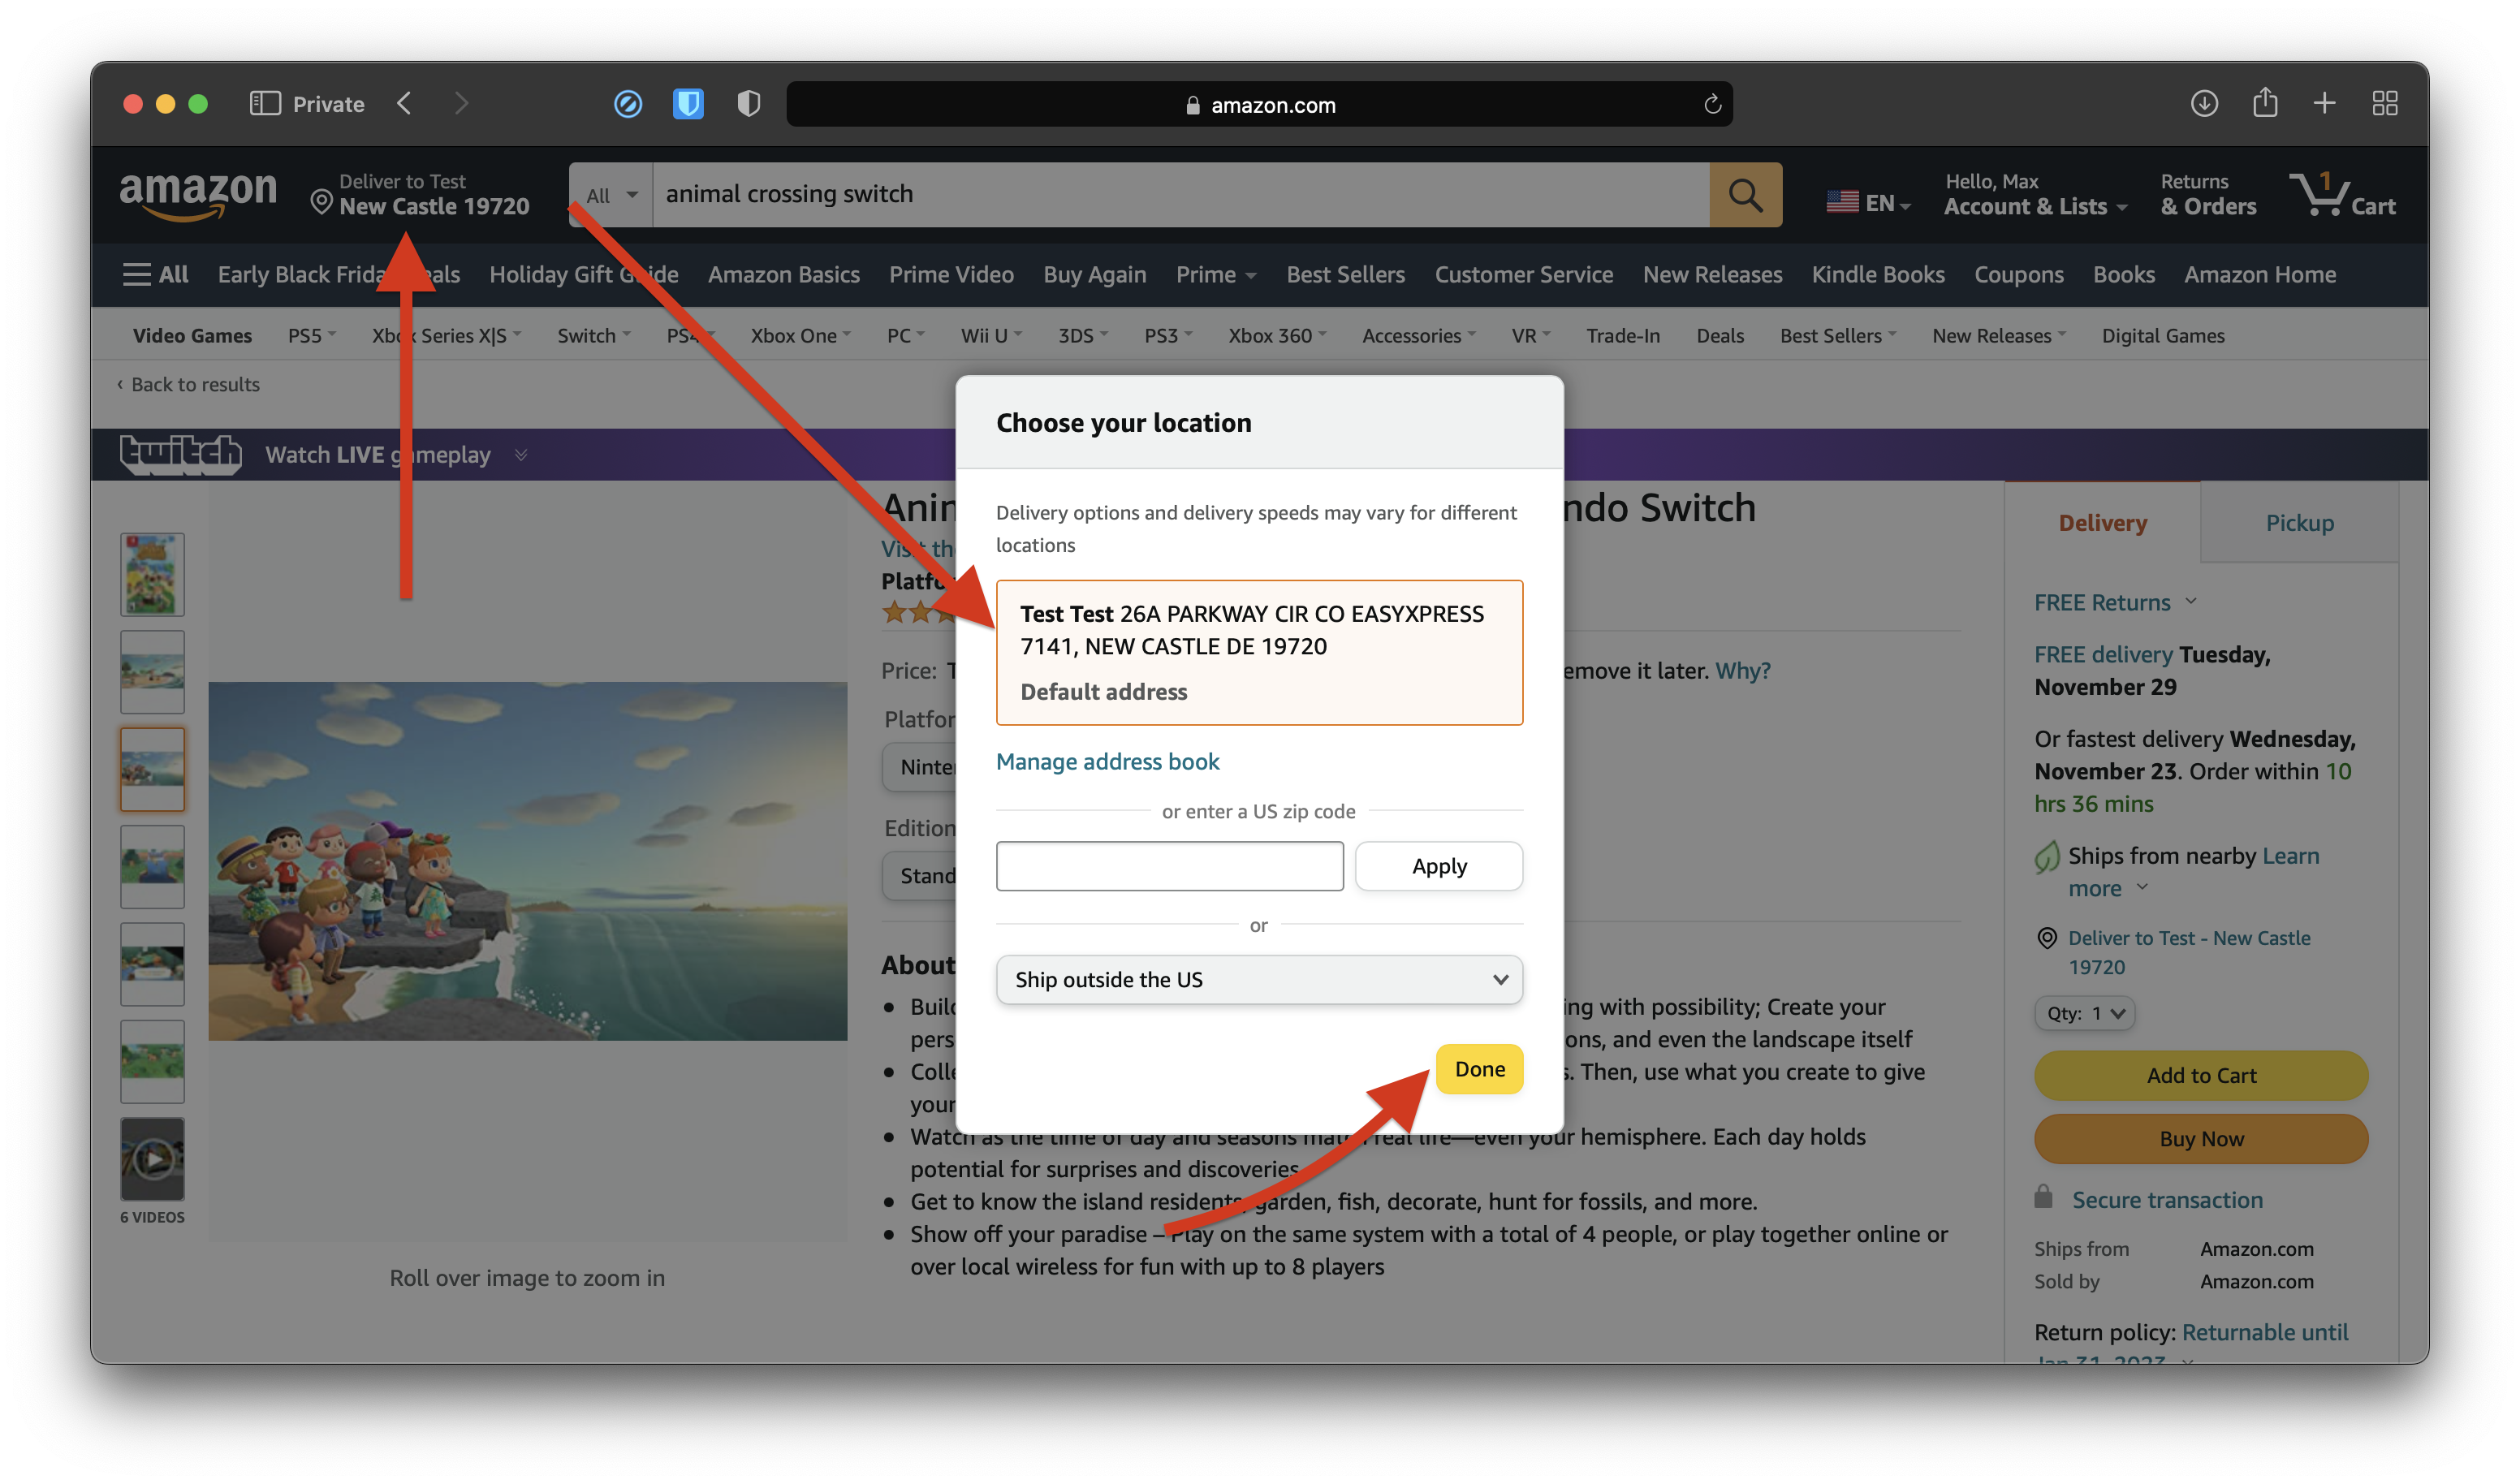Screen dimensions: 2520x1484
Task: Play the 6 videos thumbnail
Action: coord(152,1159)
